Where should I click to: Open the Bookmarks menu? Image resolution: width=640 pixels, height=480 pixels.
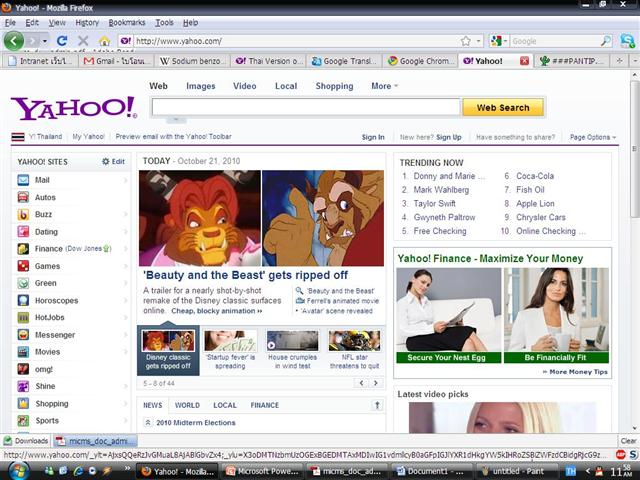[127, 23]
